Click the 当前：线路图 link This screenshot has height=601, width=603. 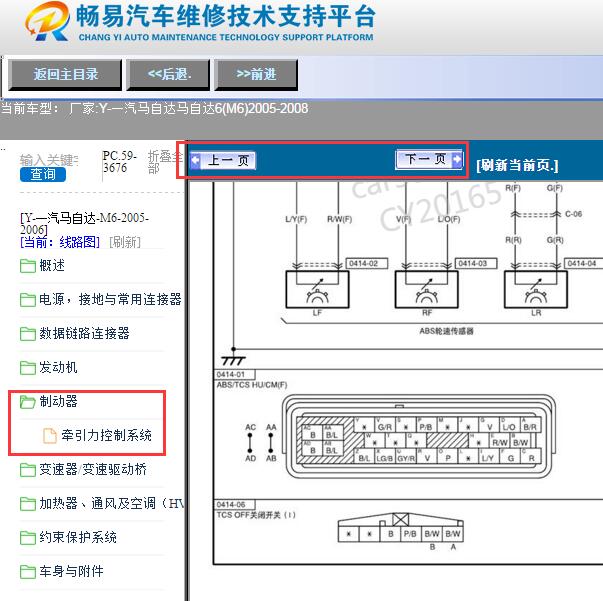point(60,242)
